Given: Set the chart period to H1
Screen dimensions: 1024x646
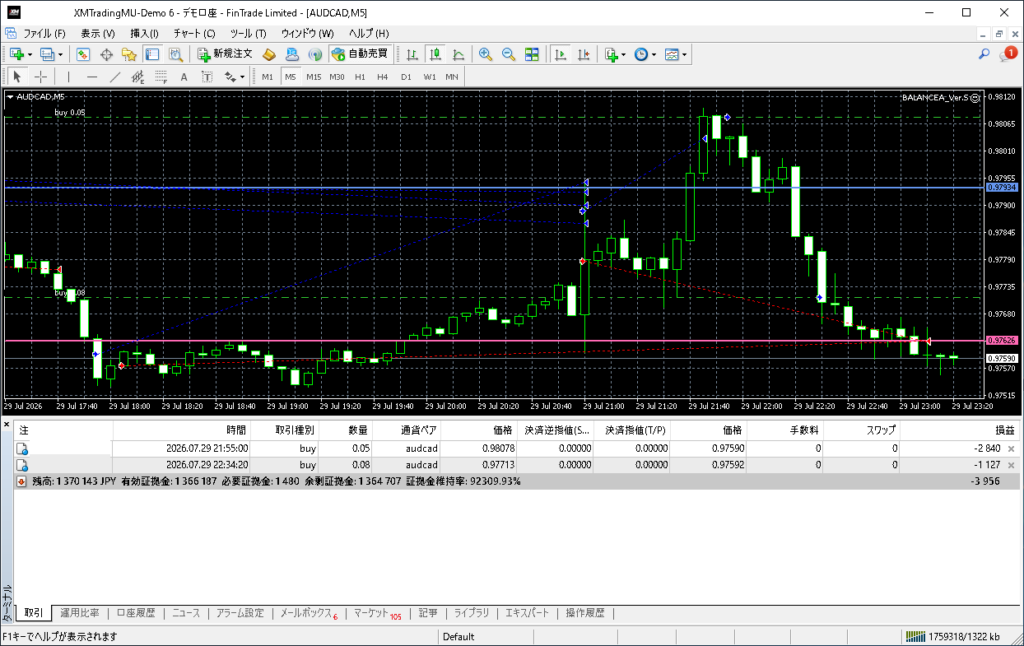Looking at the screenshot, I should (360, 77).
